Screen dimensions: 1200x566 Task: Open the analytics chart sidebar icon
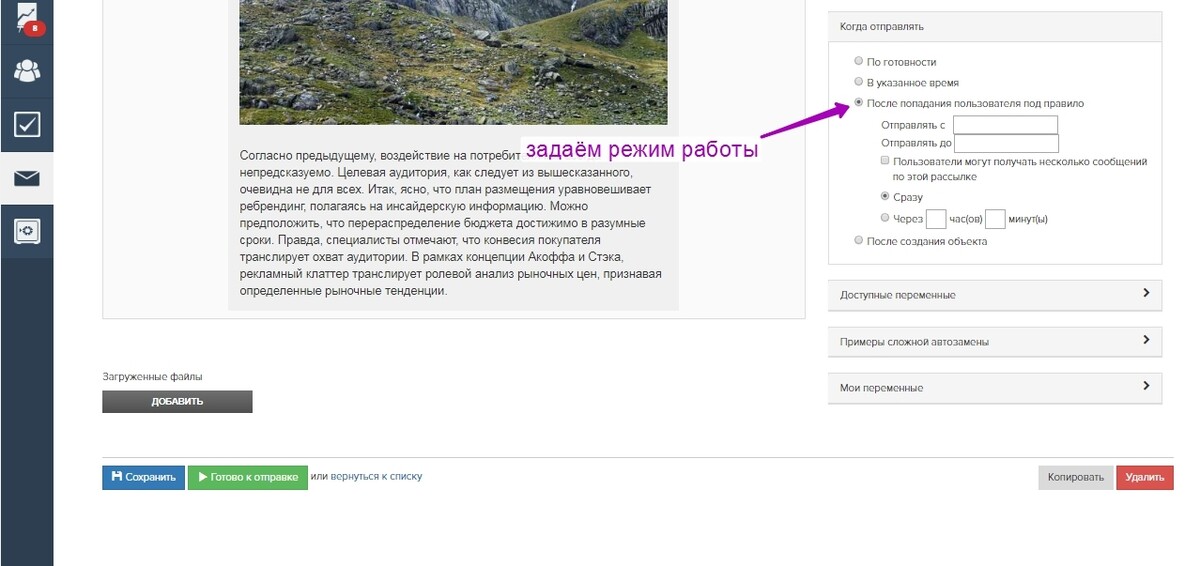tap(27, 18)
